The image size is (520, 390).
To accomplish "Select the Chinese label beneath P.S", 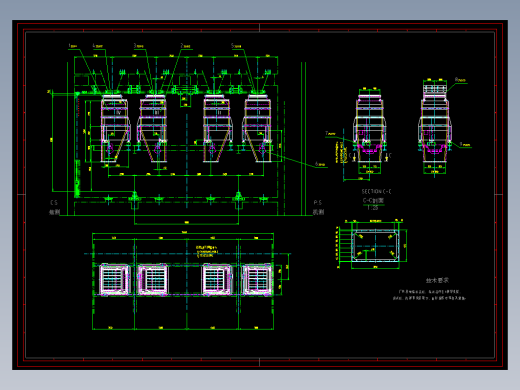I will click(318, 212).
